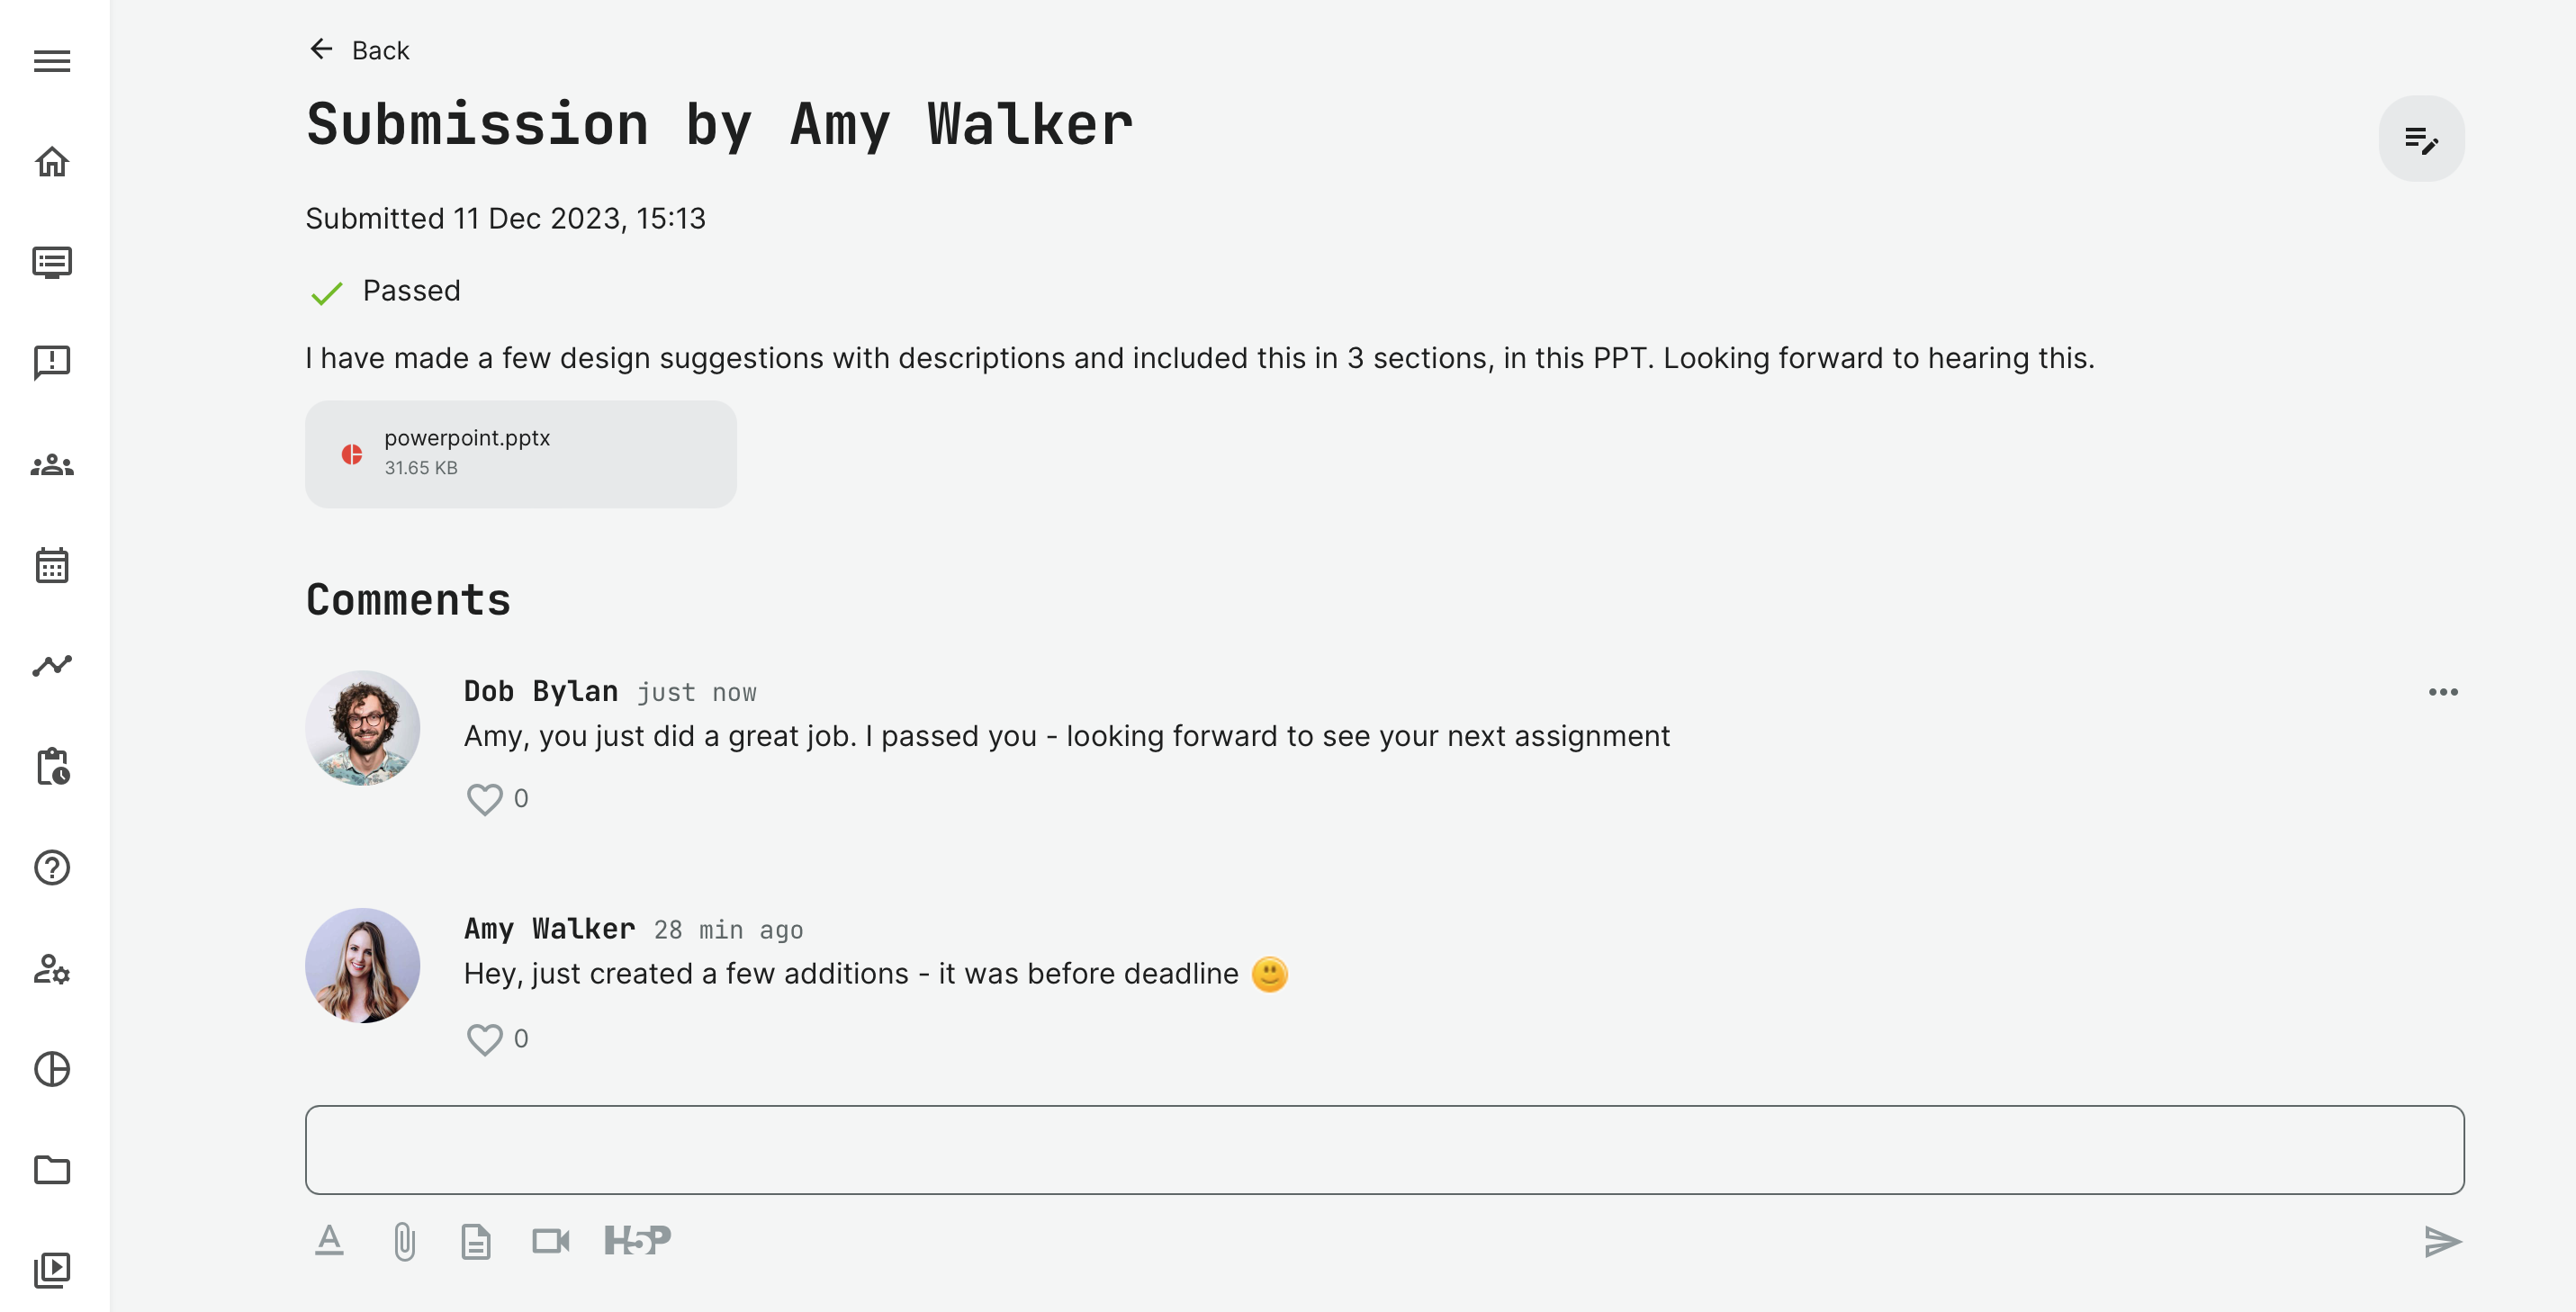Go to Home in the sidebar
The width and height of the screenshot is (2576, 1312).
coord(52,162)
